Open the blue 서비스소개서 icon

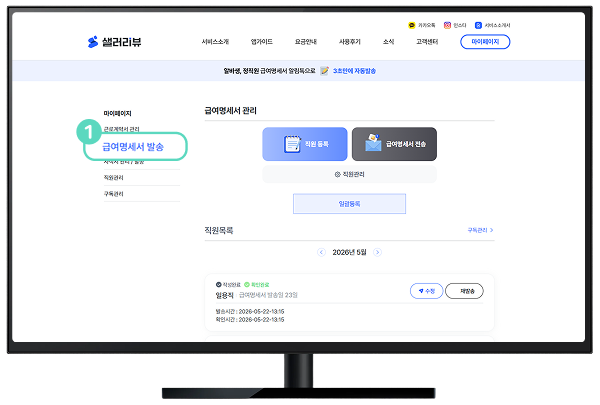click(x=478, y=25)
